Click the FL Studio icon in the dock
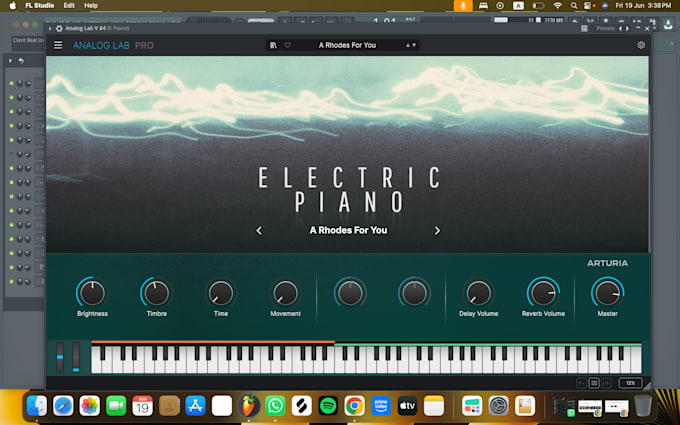This screenshot has width=680, height=425. (248, 406)
